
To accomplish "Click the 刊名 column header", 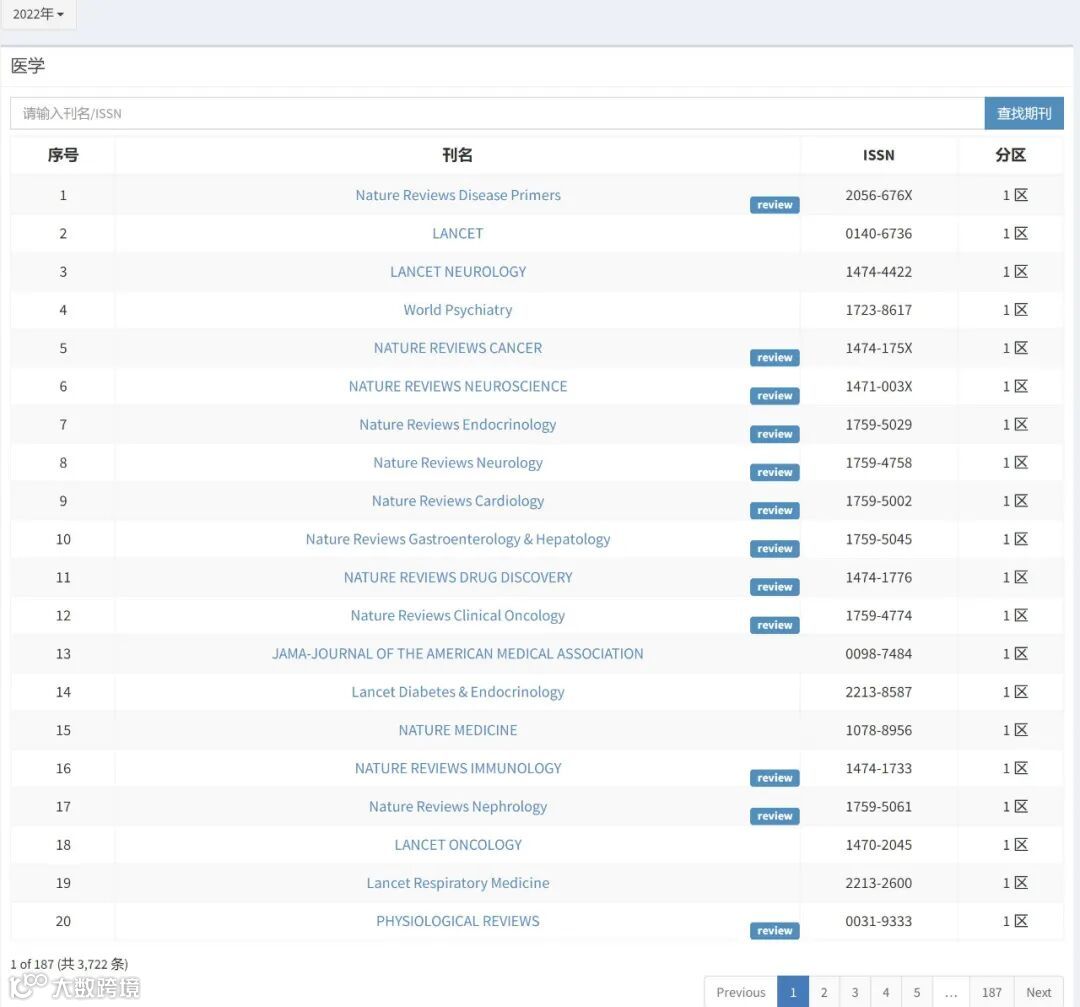I will pos(457,155).
